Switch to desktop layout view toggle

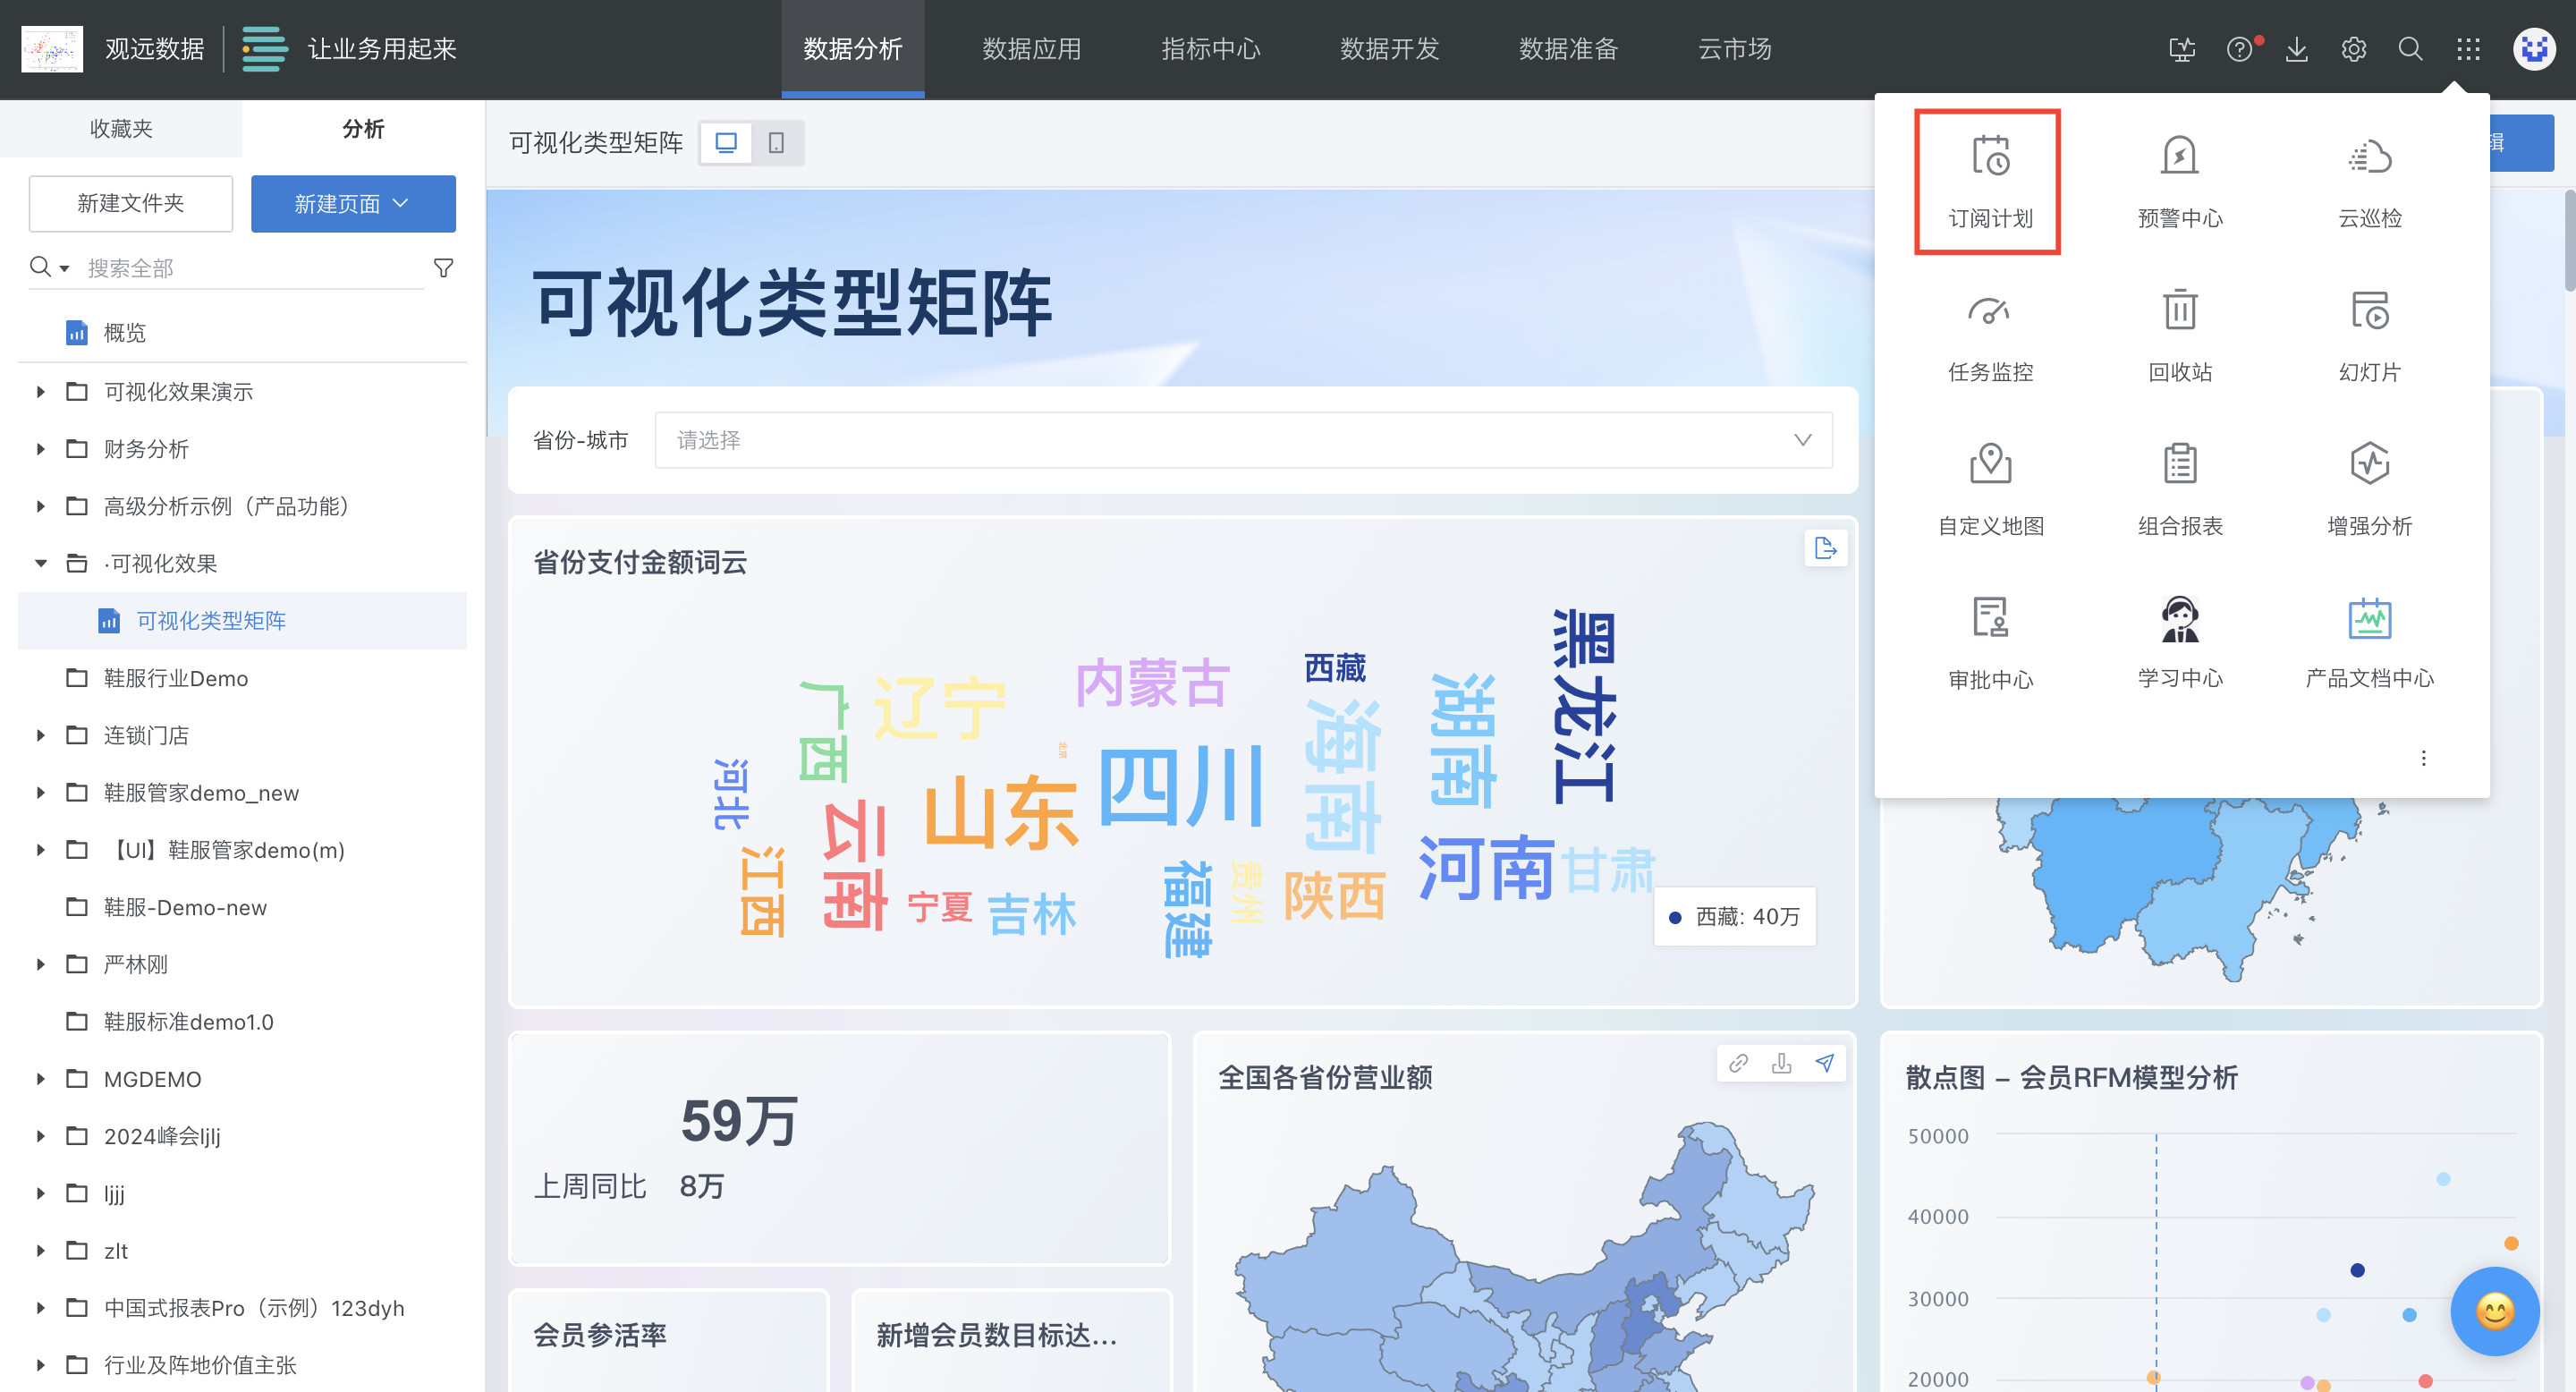[x=726, y=143]
